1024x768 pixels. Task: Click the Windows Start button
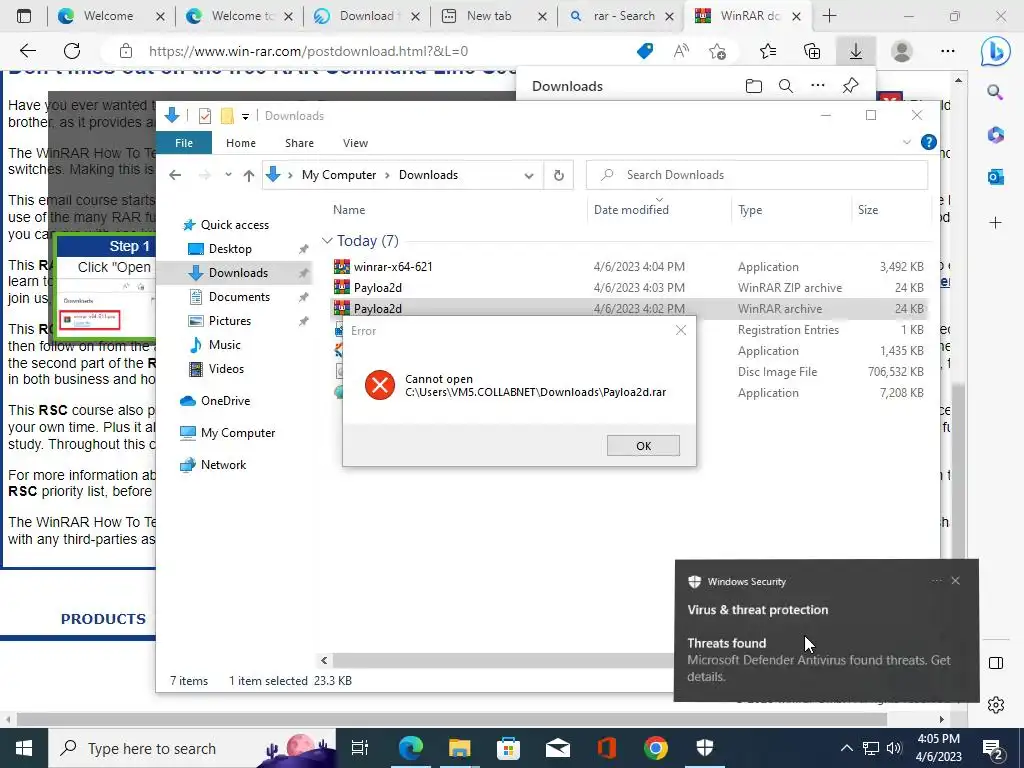tap(24, 748)
